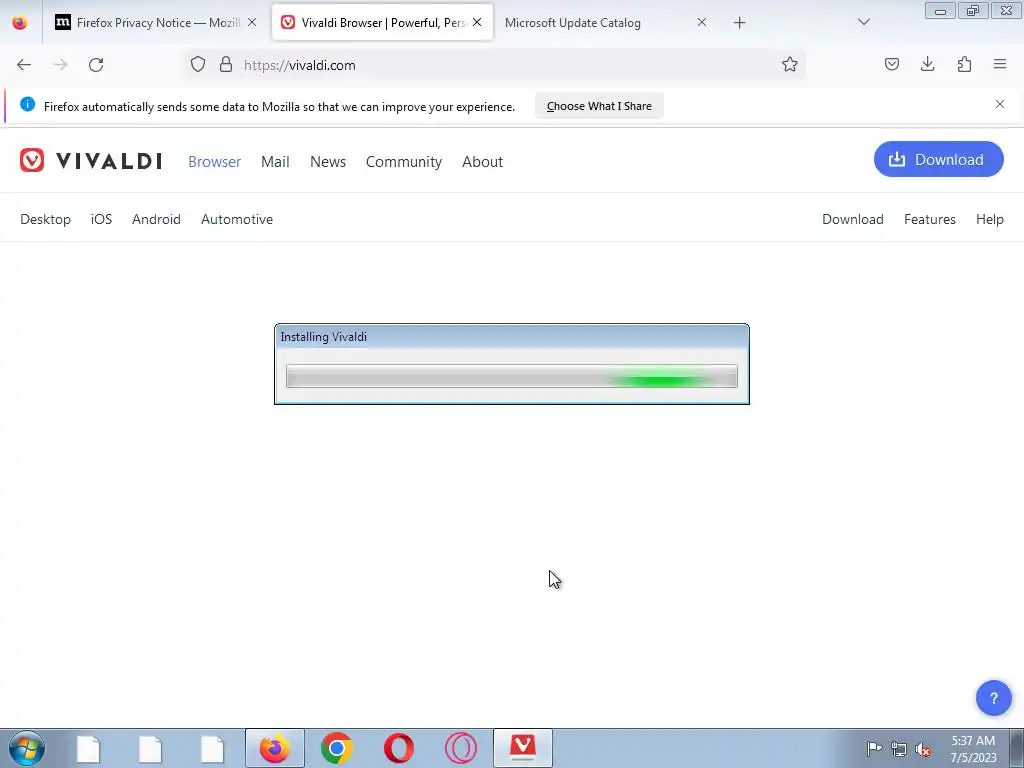Click Download in the secondary navigation
Viewport: 1024px width, 768px height.
pyautogui.click(x=853, y=219)
